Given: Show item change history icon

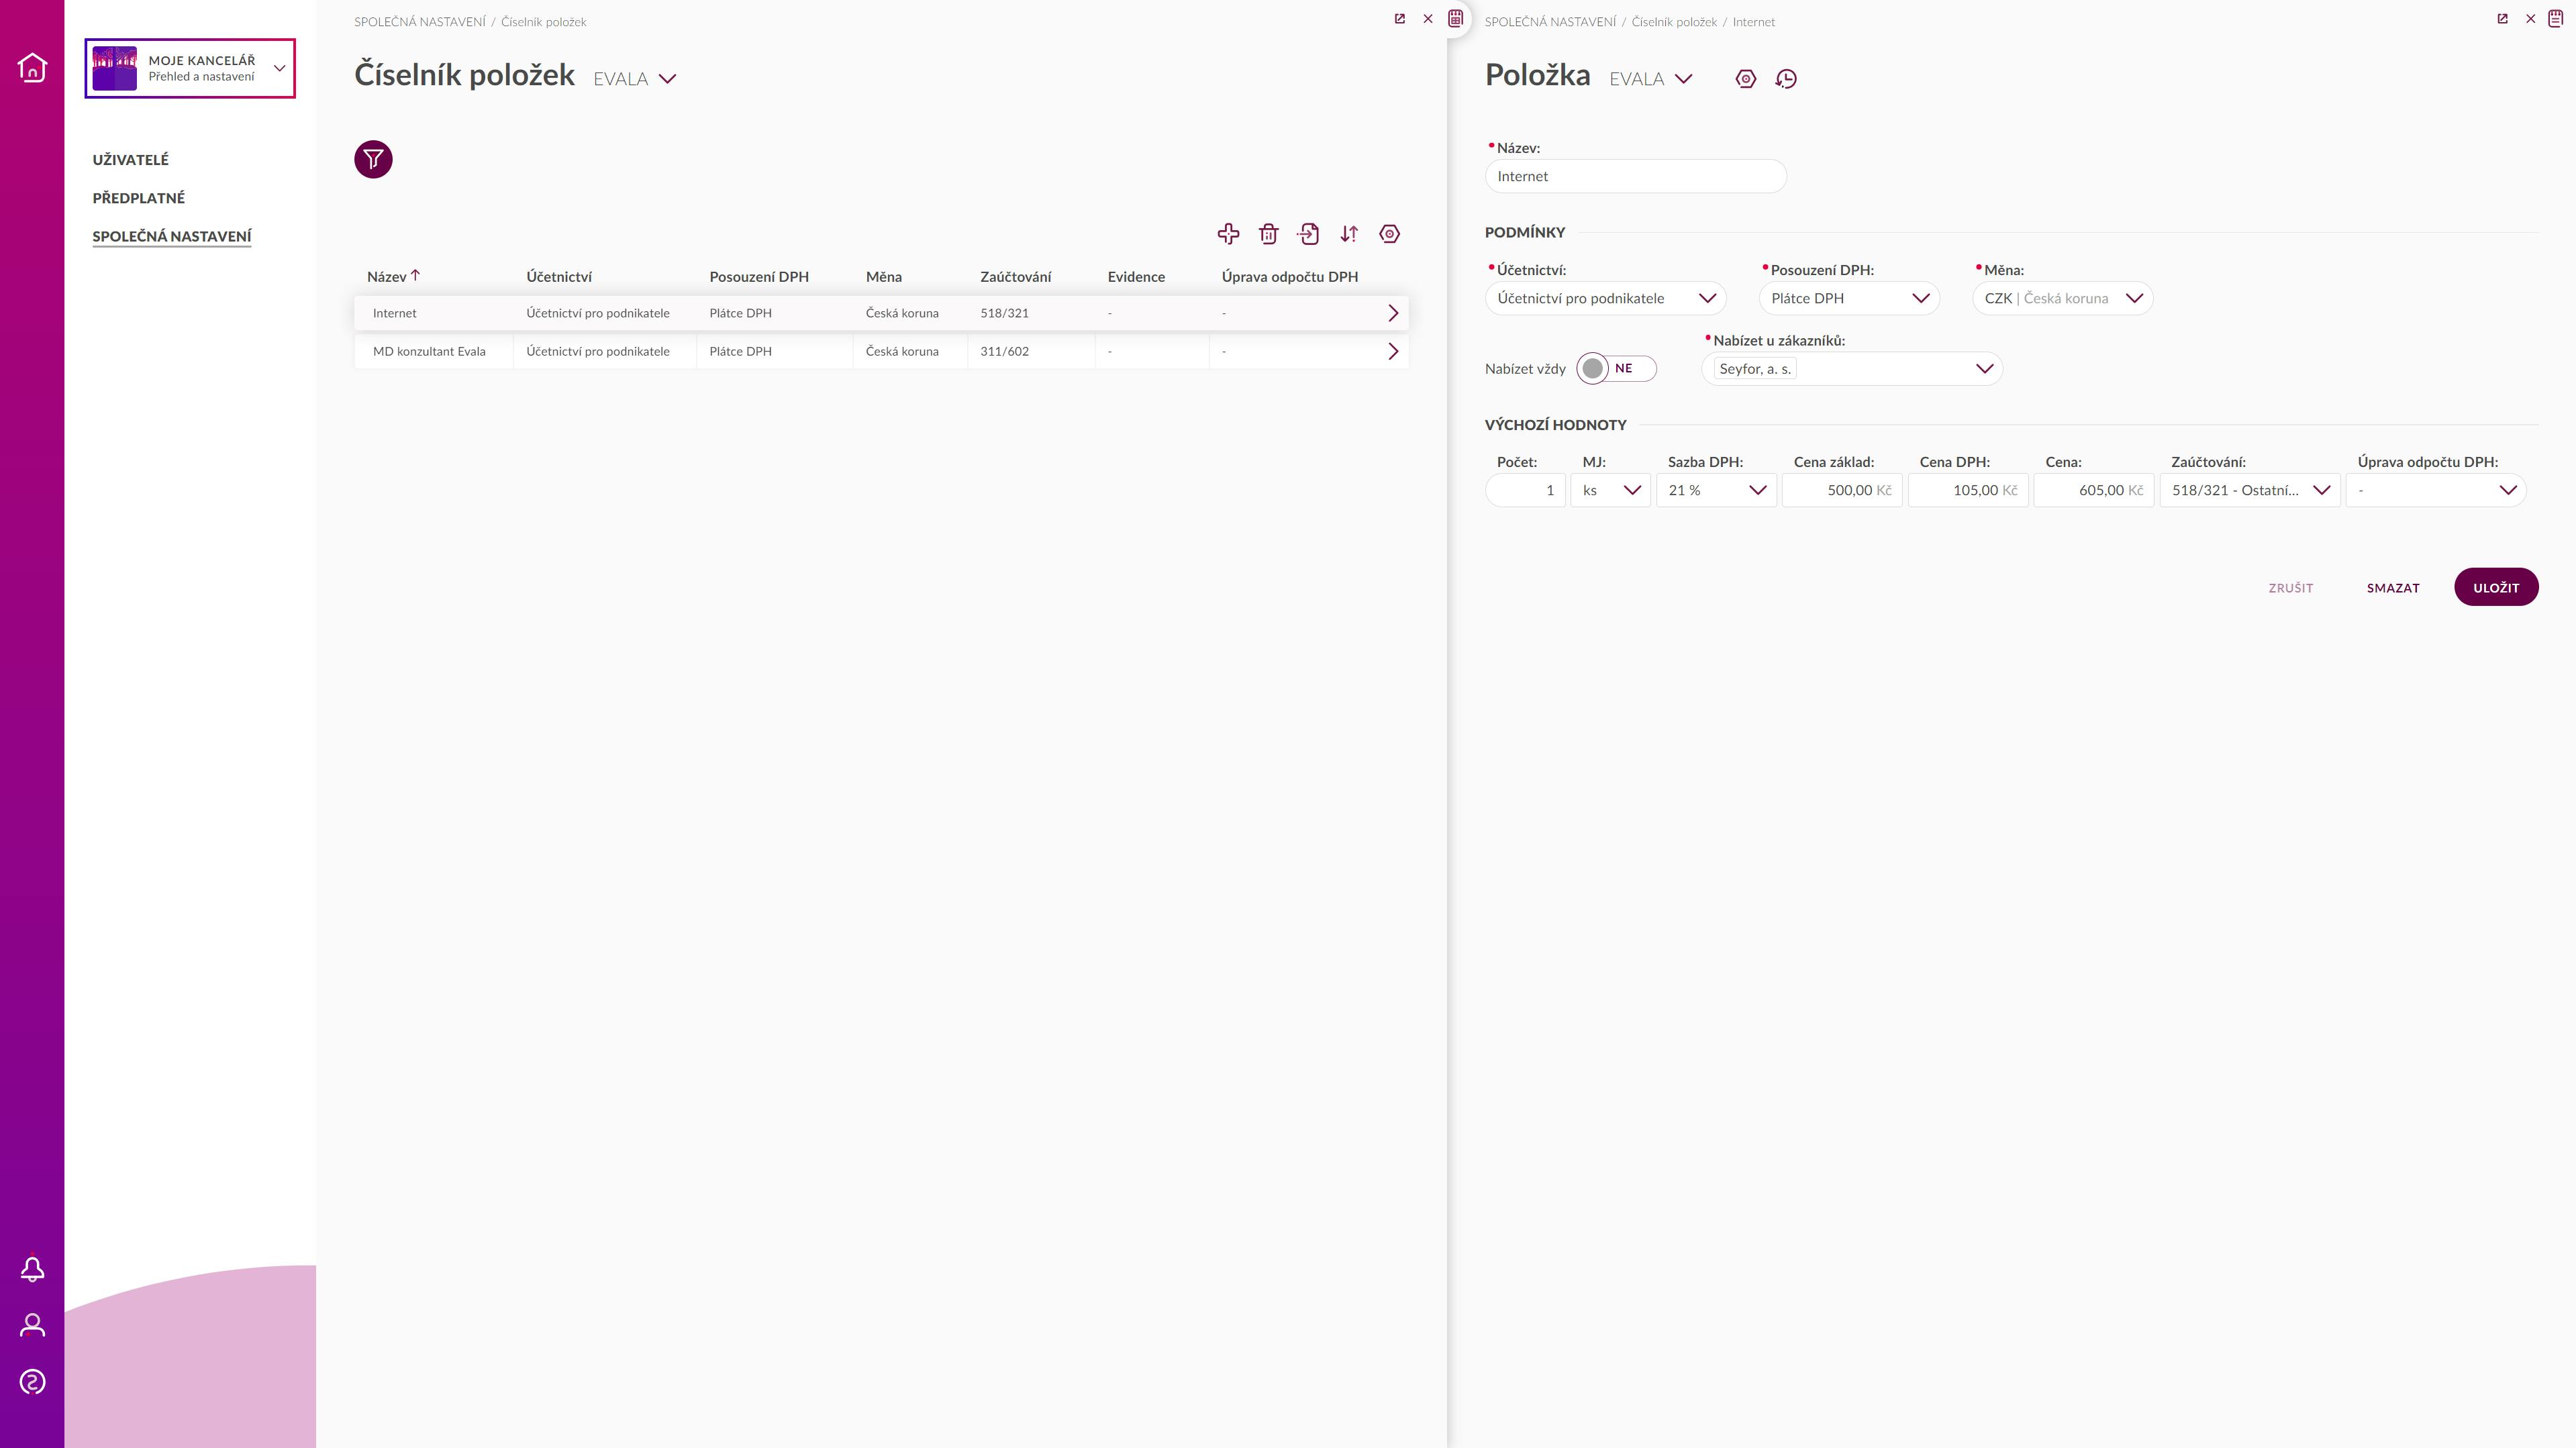Looking at the screenshot, I should click(1786, 79).
